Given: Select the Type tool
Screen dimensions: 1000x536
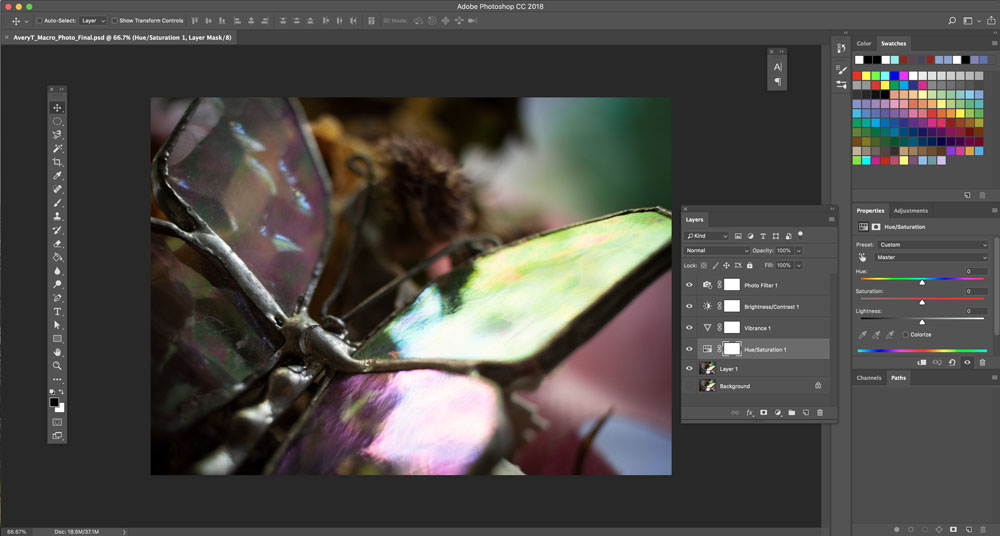Looking at the screenshot, I should [x=57, y=311].
